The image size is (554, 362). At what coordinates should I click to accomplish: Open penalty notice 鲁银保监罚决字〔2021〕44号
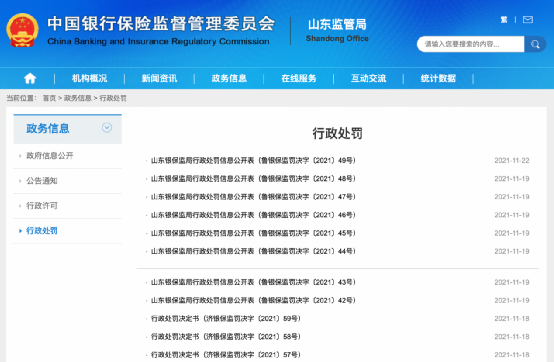(253, 251)
